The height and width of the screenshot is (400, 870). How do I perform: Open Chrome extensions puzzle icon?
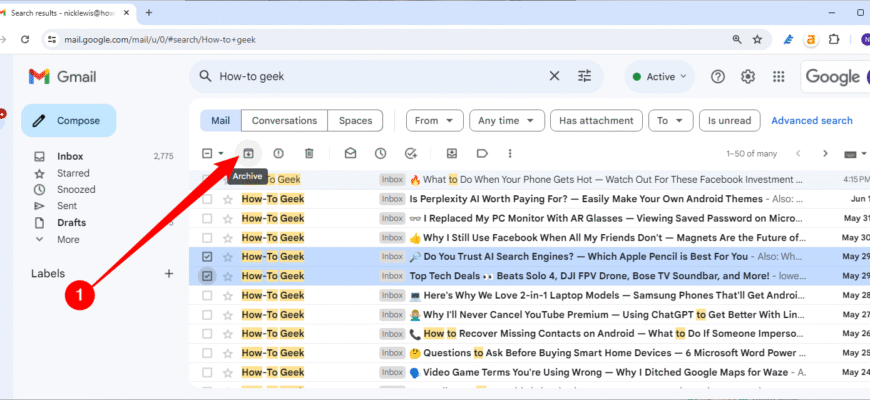(x=833, y=39)
